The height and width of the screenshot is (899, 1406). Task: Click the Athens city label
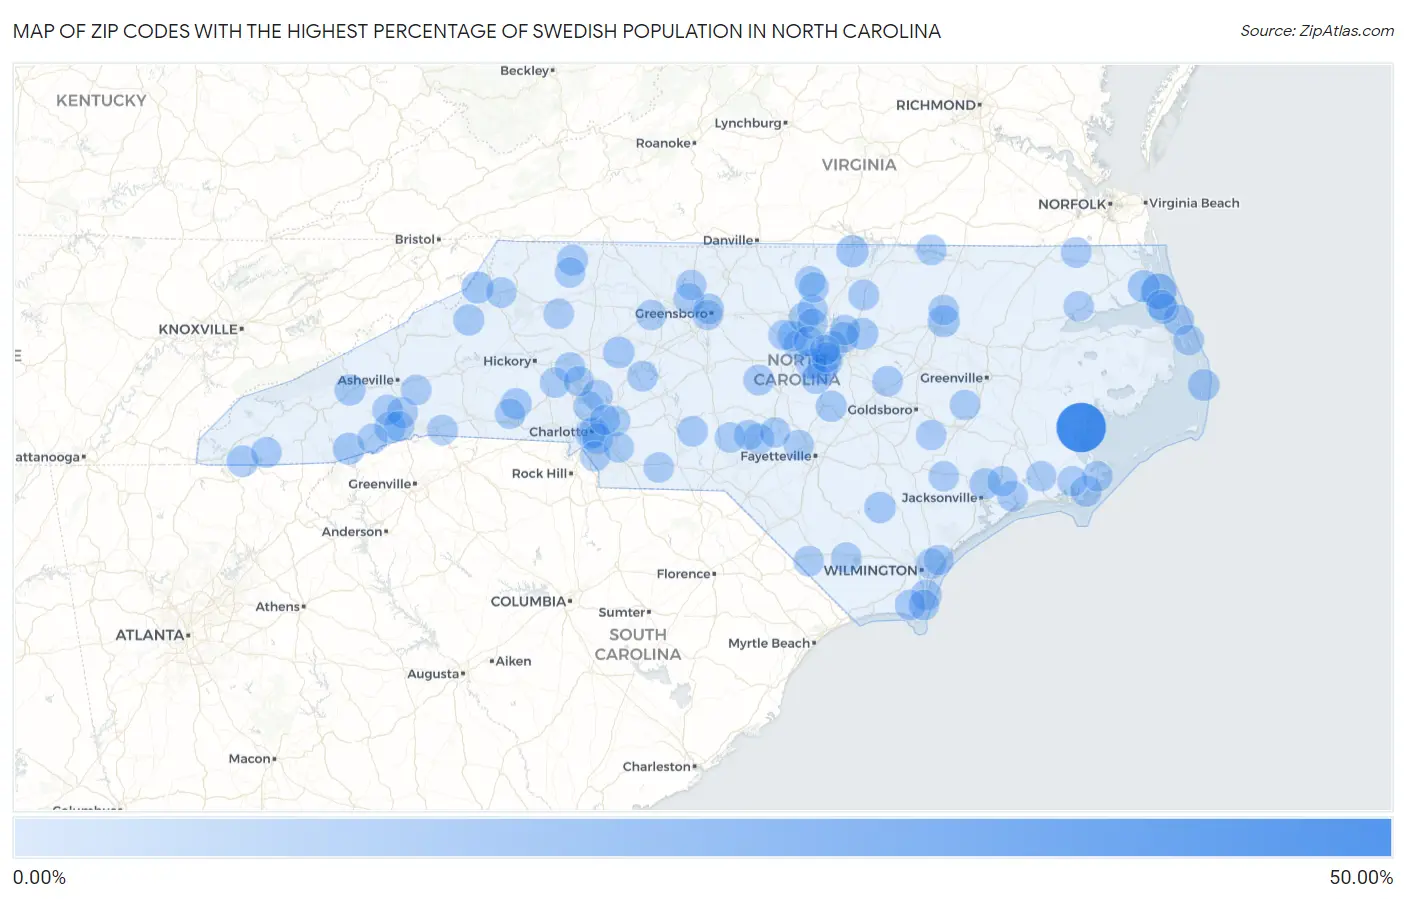pos(278,607)
